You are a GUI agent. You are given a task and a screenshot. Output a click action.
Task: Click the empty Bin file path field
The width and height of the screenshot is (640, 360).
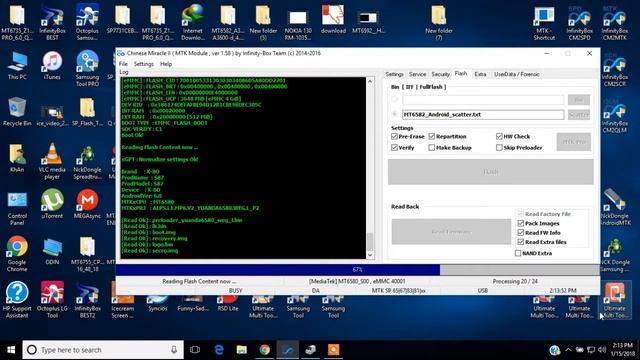click(483, 100)
